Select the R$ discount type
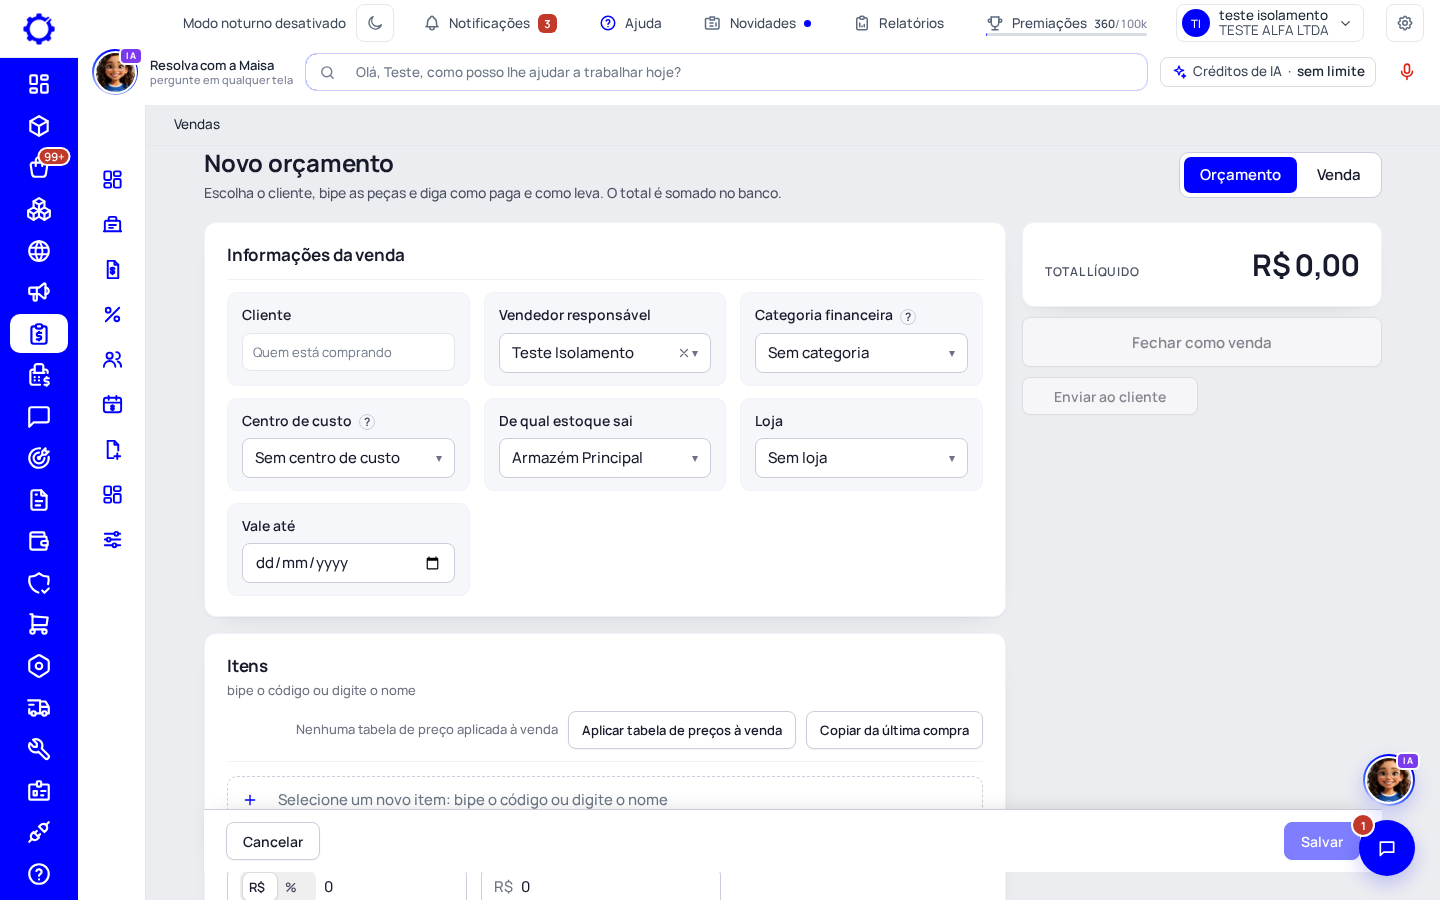1440x900 pixels. 258,887
